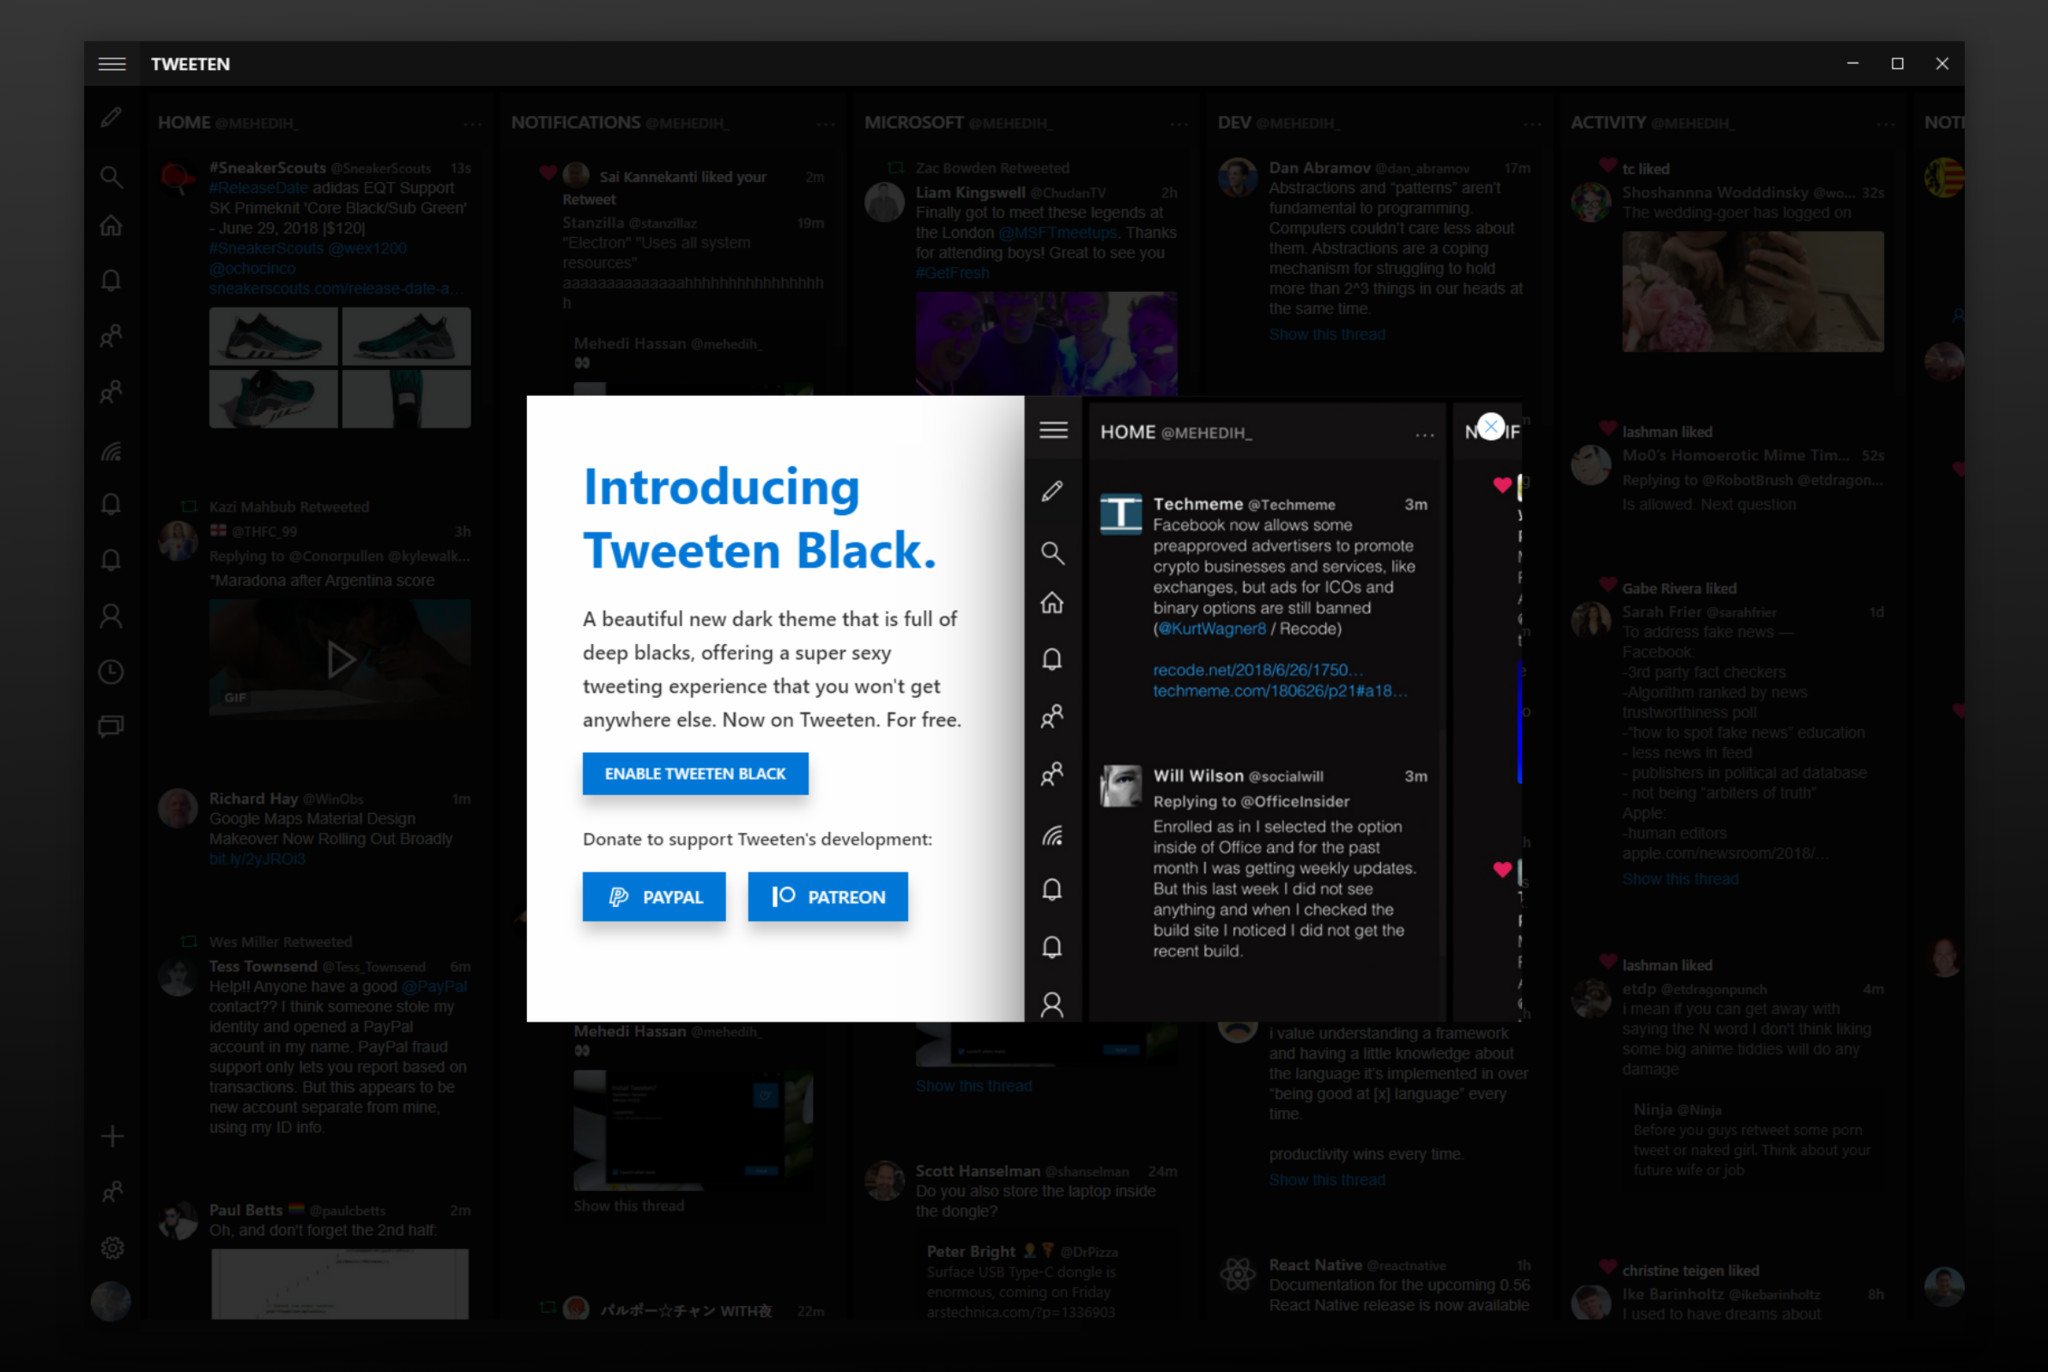
Task: Open @KurtWagner8 mention link
Action: [x=1212, y=629]
